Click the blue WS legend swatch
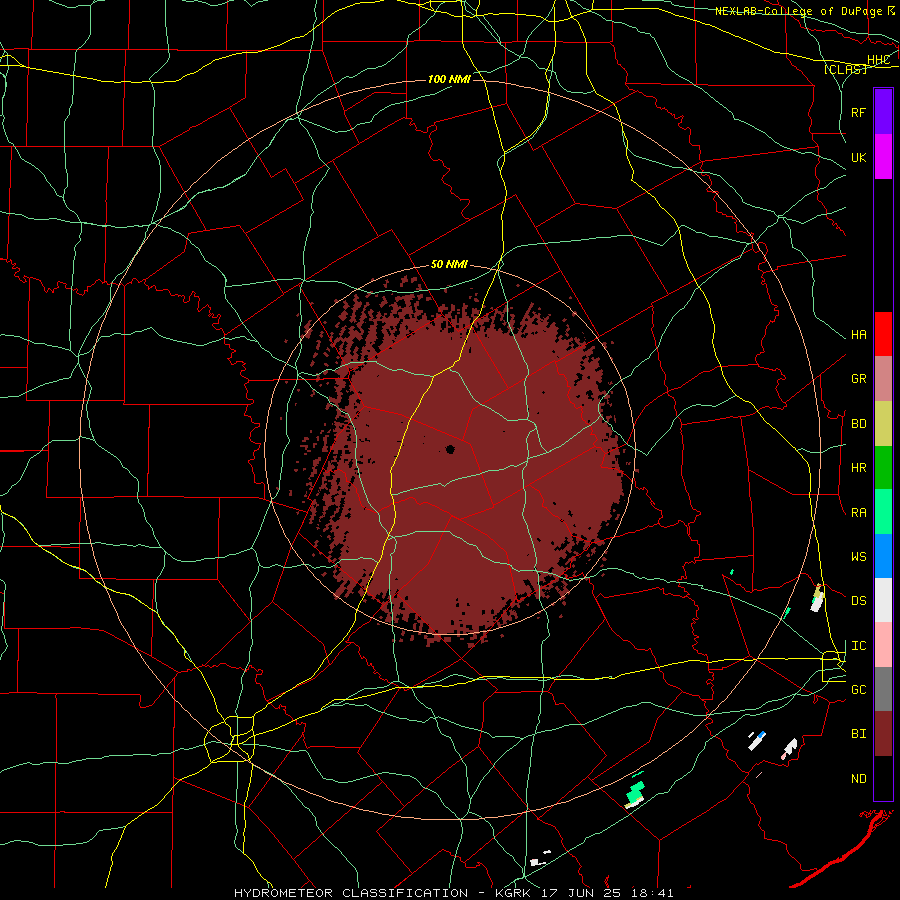The height and width of the screenshot is (900, 900). pyautogui.click(x=883, y=556)
